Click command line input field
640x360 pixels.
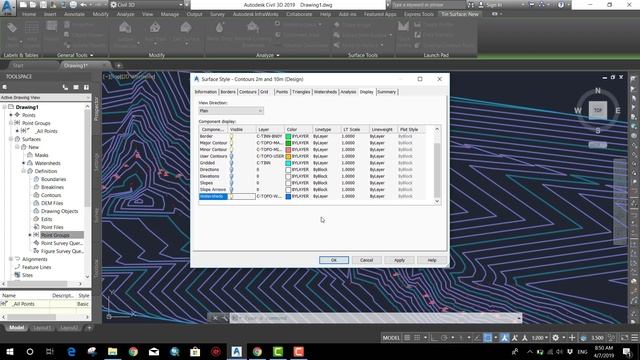pos(376,318)
